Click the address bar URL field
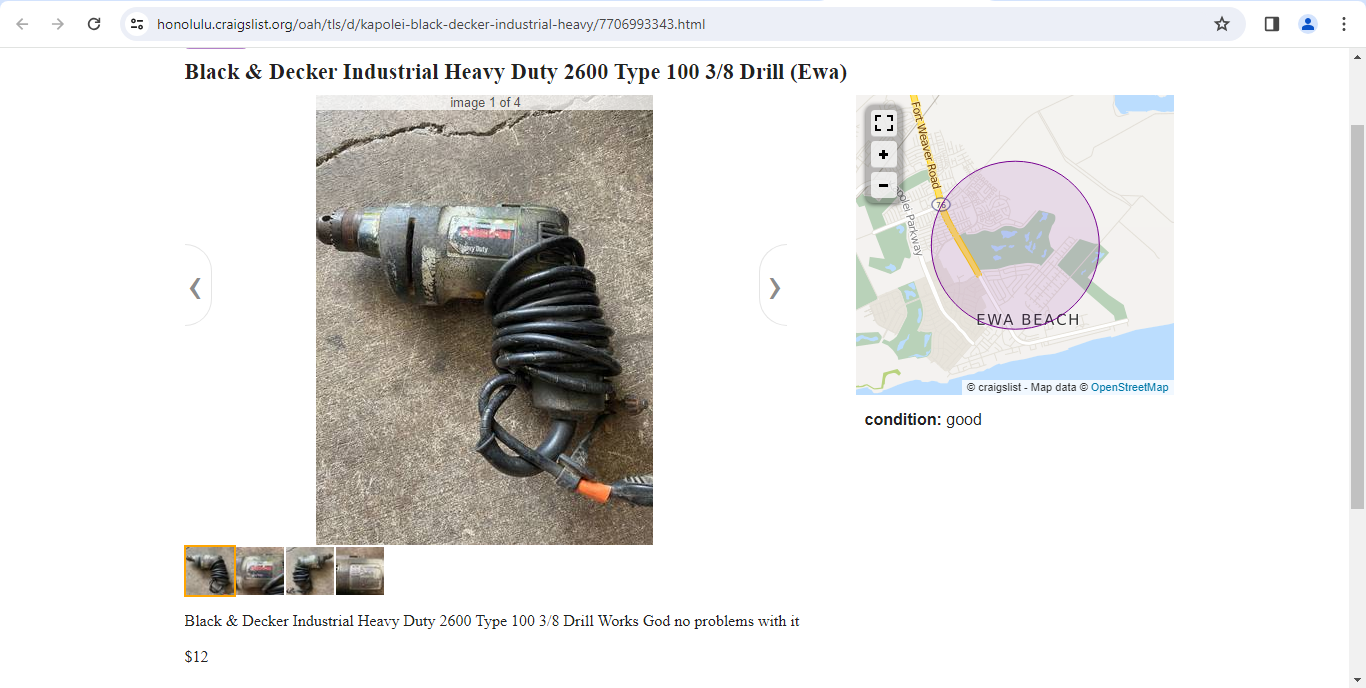Screen dimensions: 1366x688 pos(680,24)
